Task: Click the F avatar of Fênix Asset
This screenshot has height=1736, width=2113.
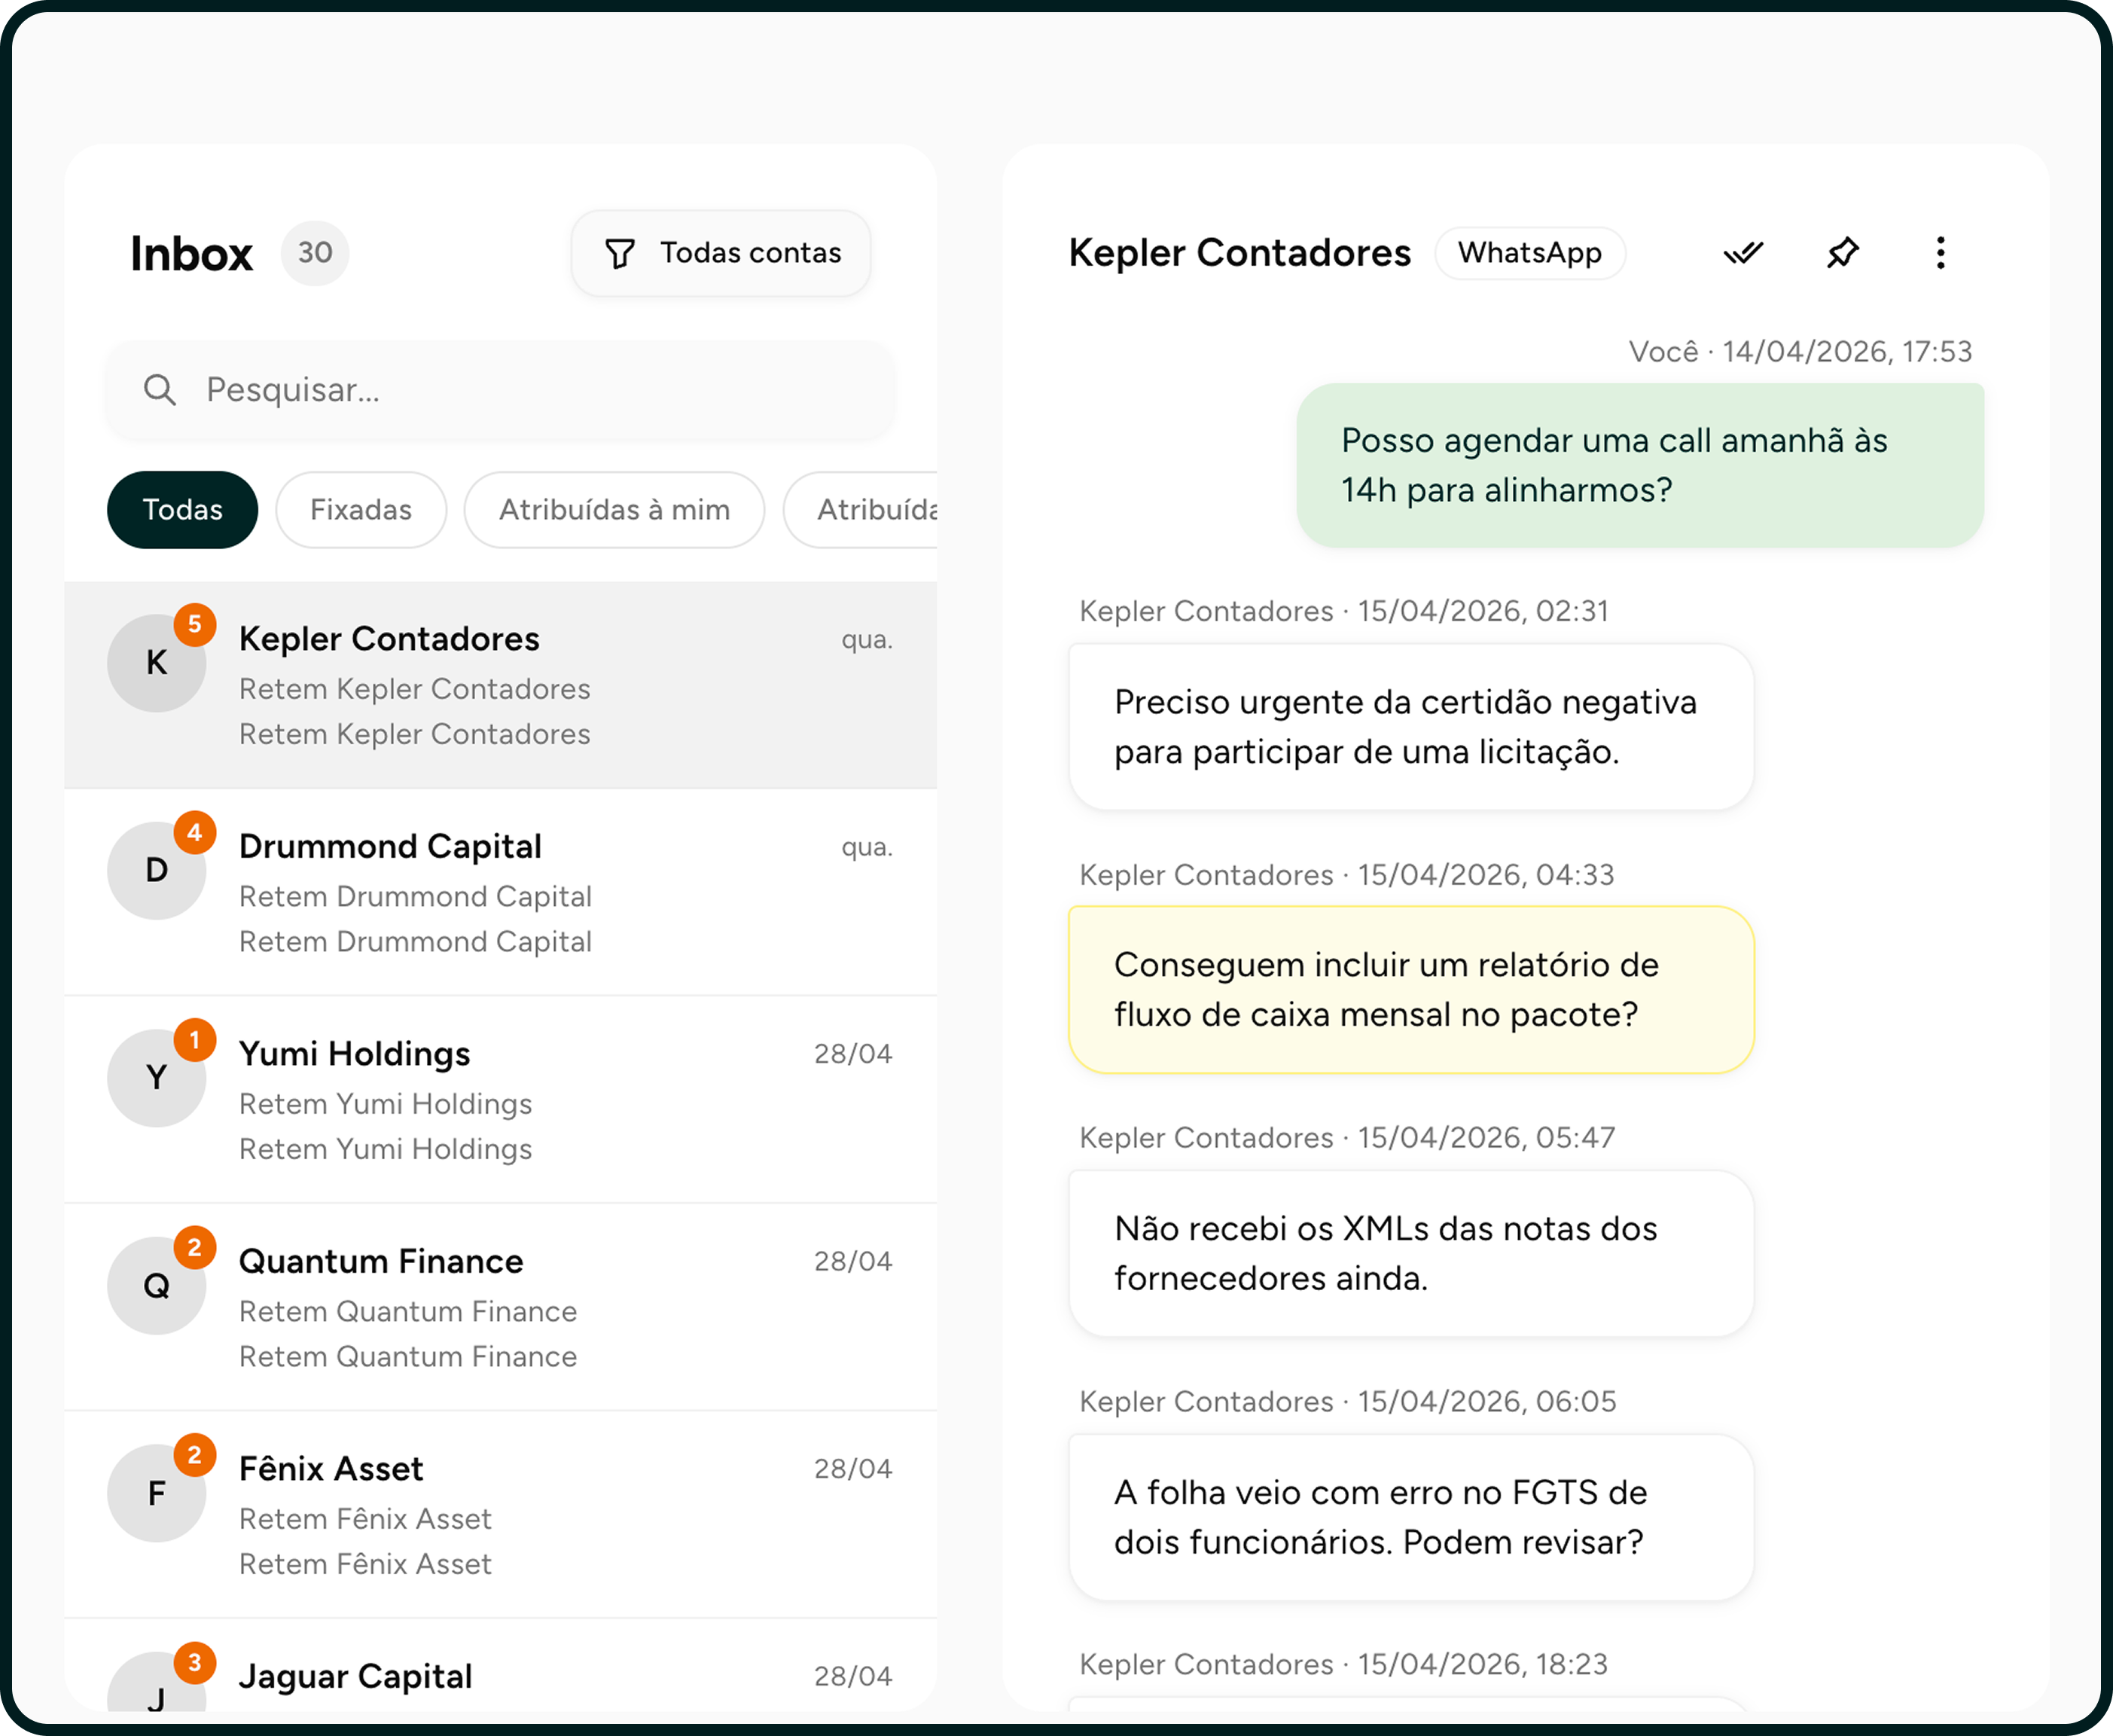Action: pyautogui.click(x=157, y=1493)
